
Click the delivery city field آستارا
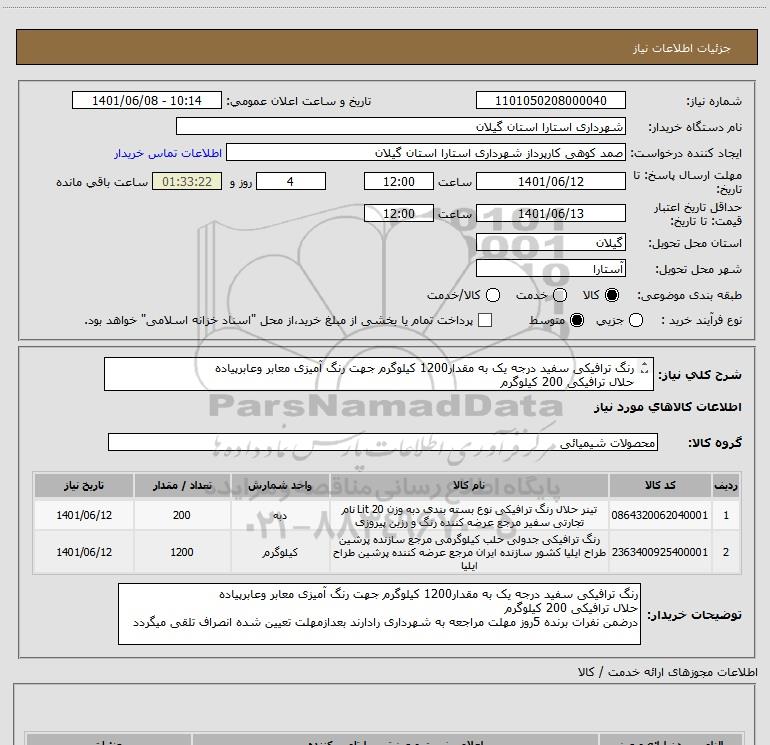[550, 269]
